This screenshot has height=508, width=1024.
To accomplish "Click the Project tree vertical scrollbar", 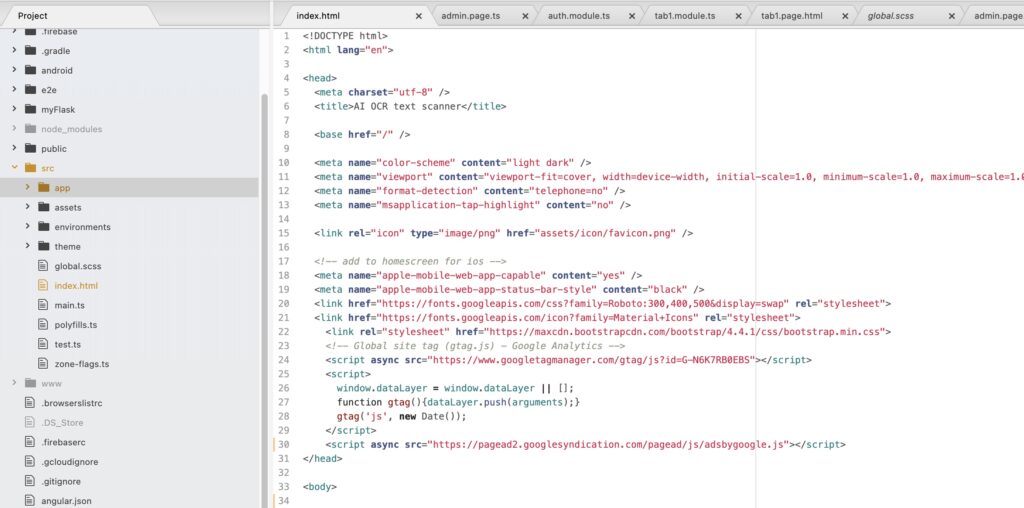I will (x=264, y=300).
